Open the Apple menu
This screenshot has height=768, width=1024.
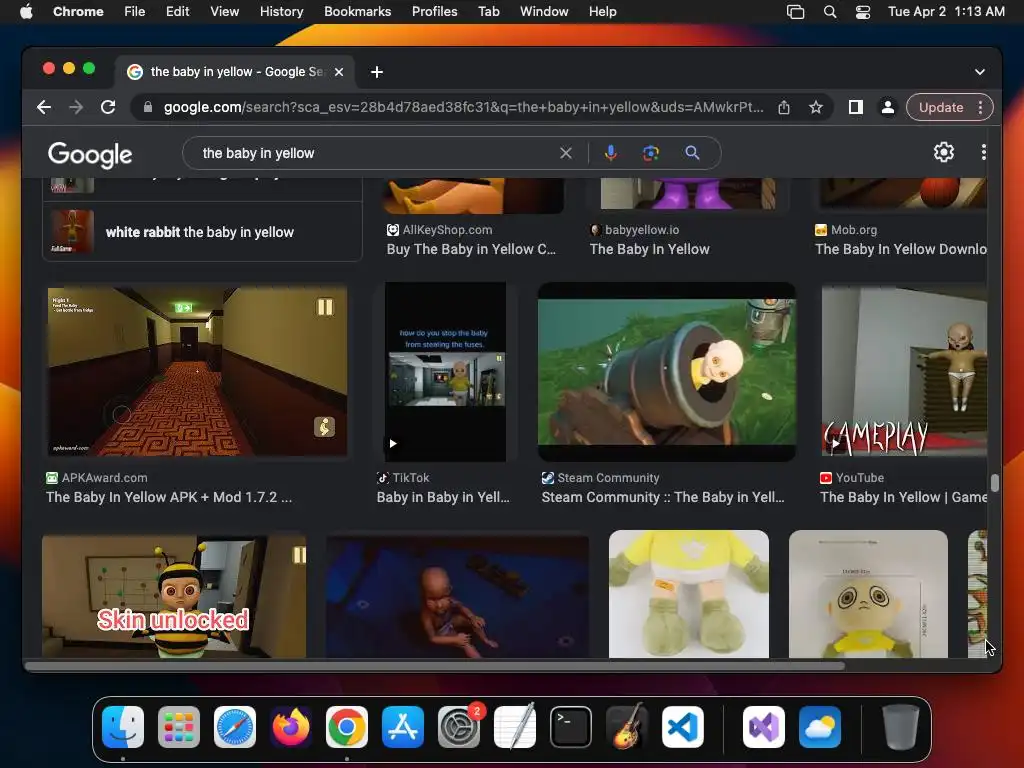(26, 11)
